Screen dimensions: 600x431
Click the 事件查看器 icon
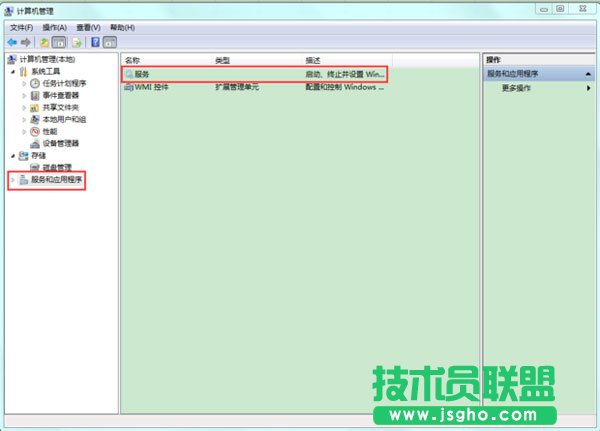35,95
